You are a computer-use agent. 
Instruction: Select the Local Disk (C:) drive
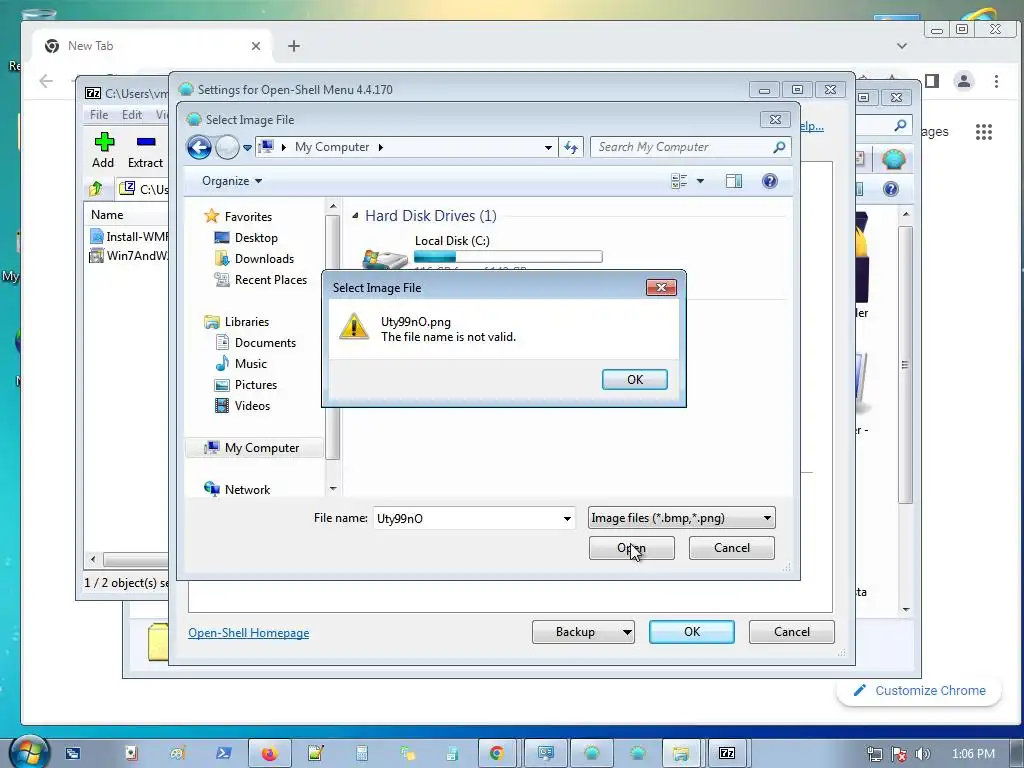point(482,253)
